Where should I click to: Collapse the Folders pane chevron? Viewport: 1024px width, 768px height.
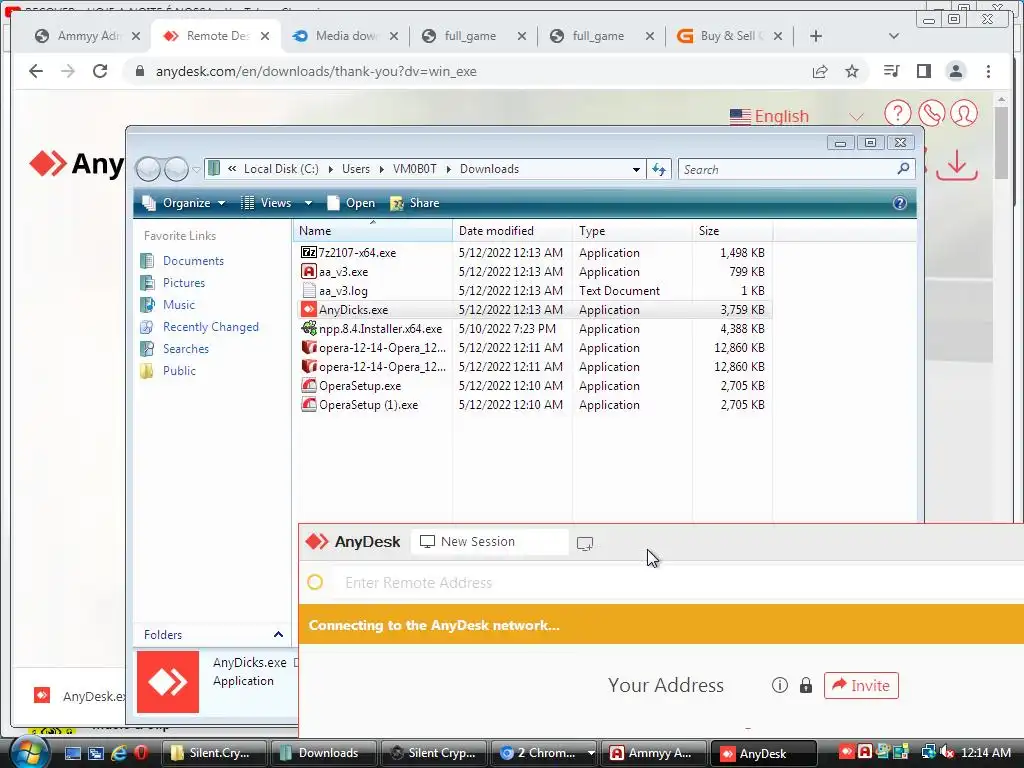(278, 635)
